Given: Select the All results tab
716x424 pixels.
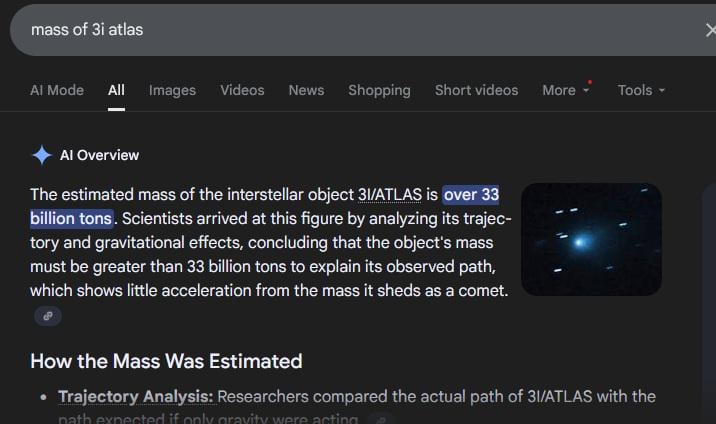Looking at the screenshot, I should [x=116, y=90].
